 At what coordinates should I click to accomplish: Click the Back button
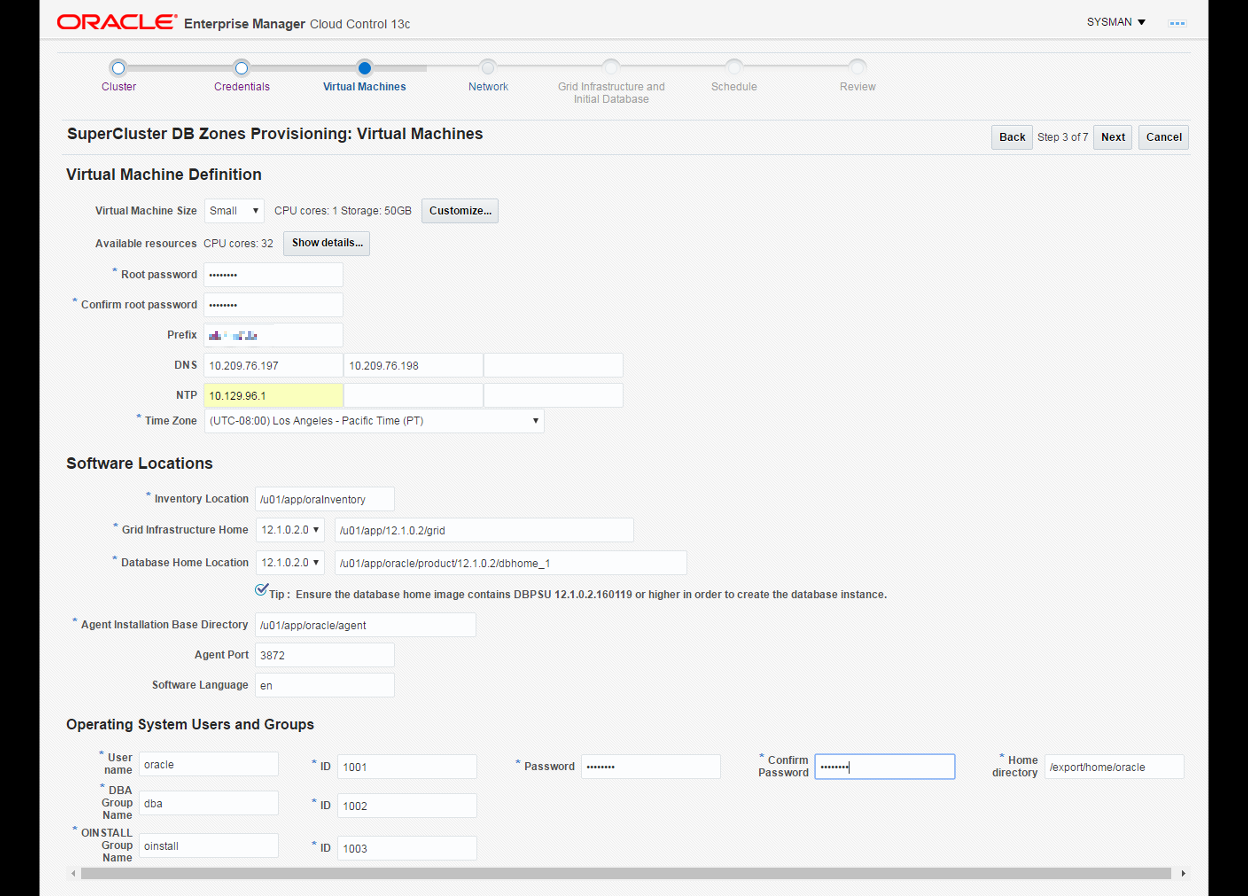click(1012, 137)
